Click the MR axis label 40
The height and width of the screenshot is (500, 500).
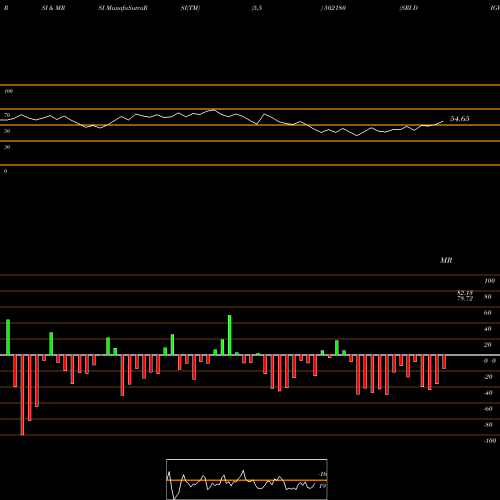pyautogui.click(x=488, y=329)
